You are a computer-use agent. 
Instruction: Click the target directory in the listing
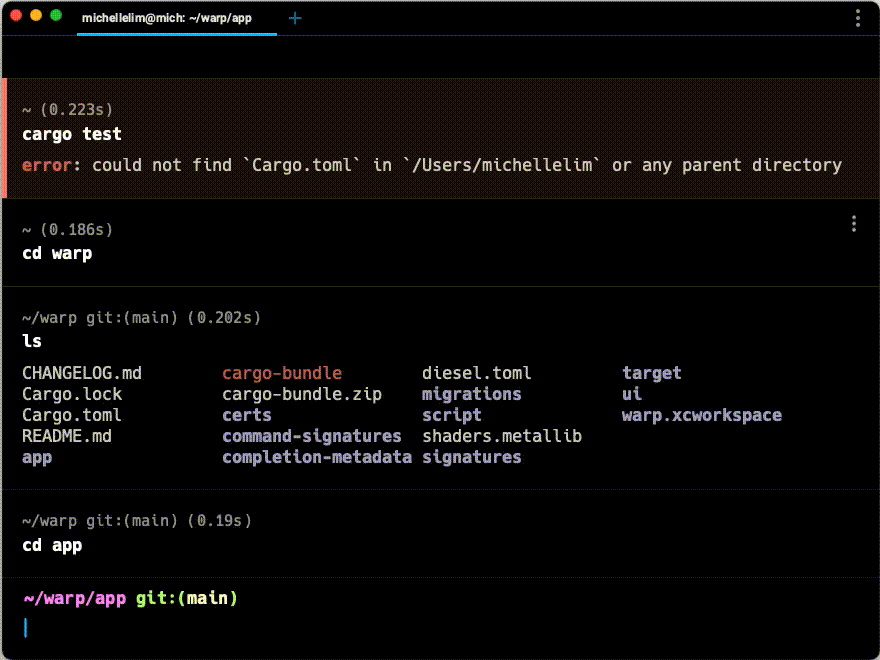pyautogui.click(x=652, y=373)
